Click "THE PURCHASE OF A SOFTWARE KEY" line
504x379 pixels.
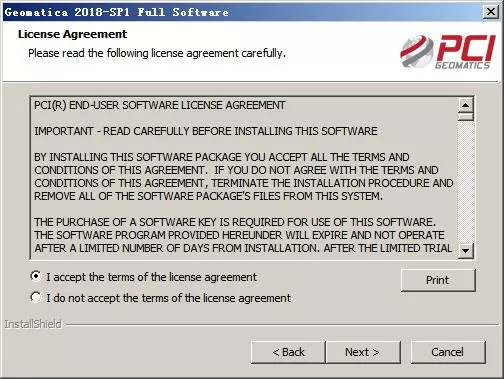tap(235, 222)
